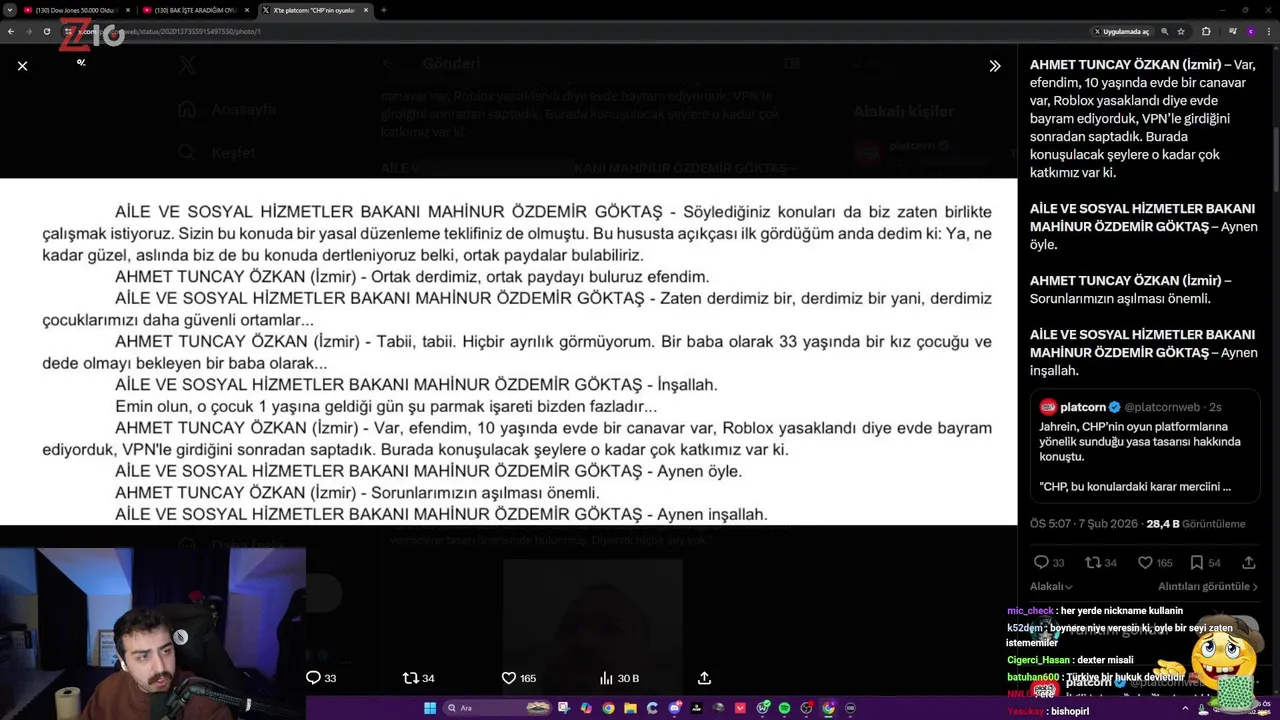
Task: Reload the page
Action: coord(47,31)
